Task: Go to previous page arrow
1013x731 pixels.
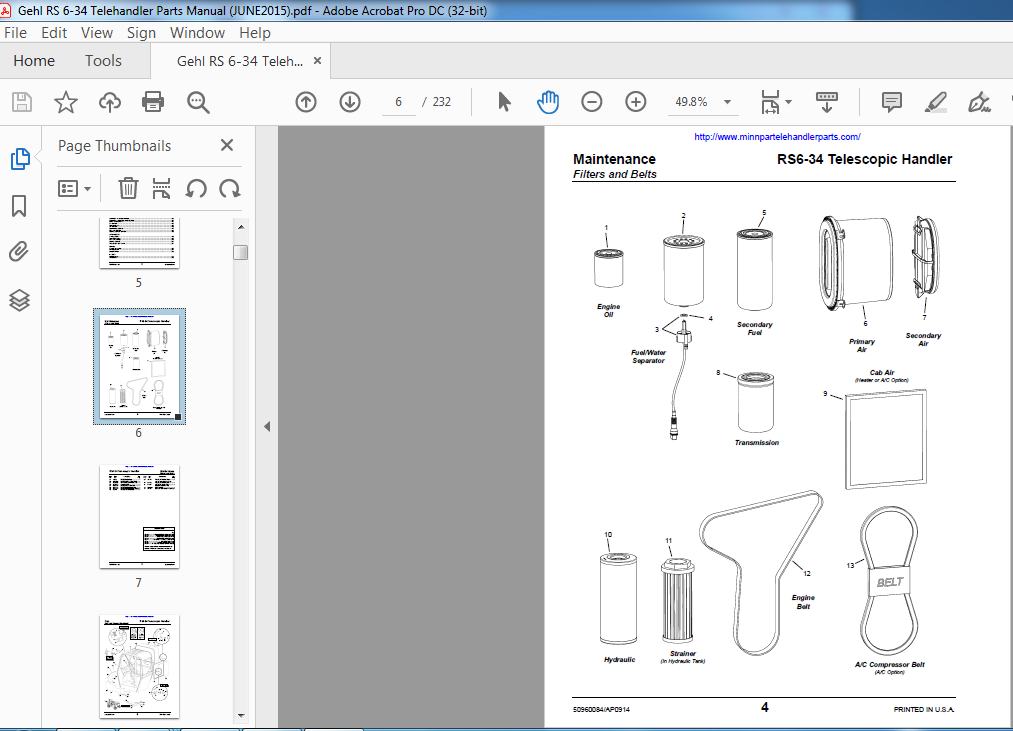Action: pos(306,102)
